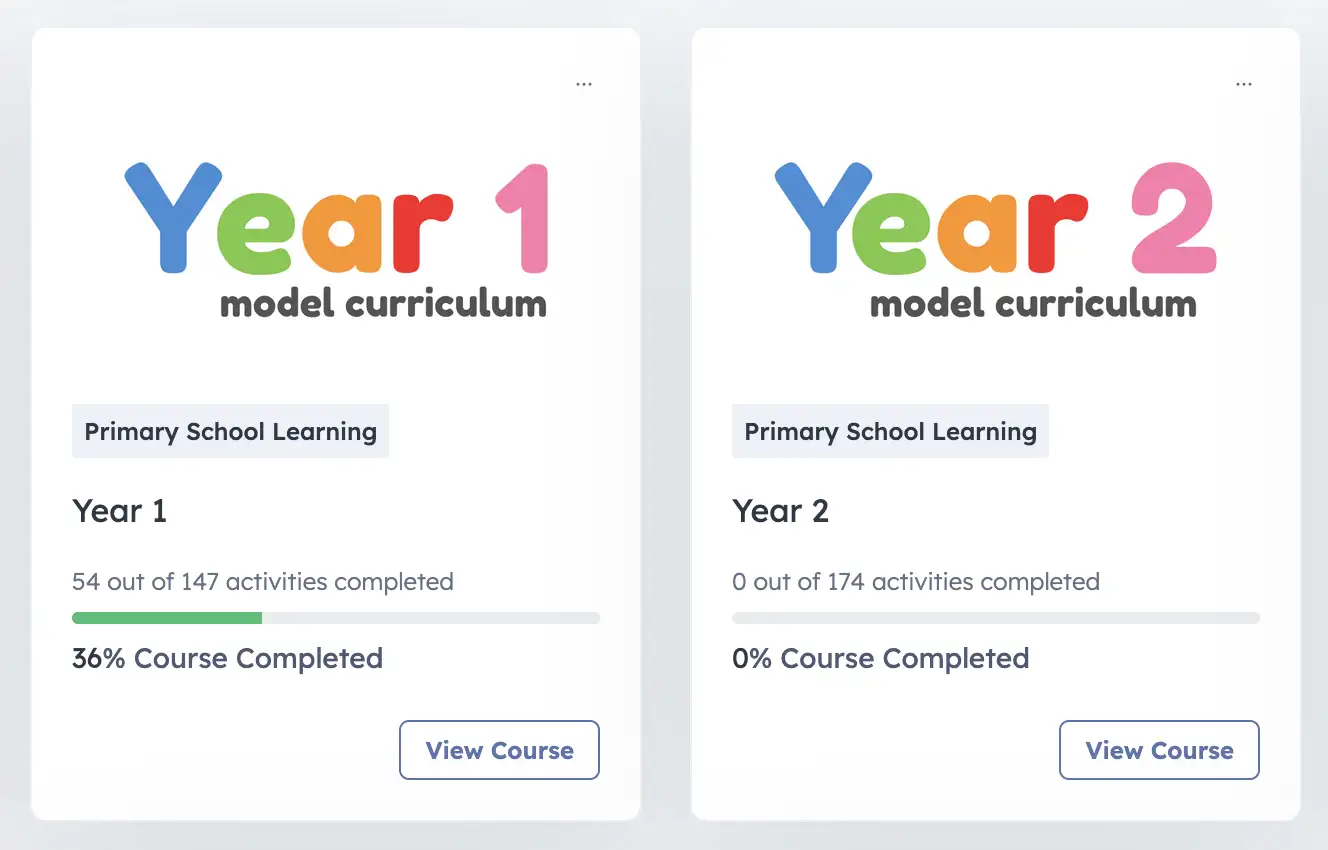Click the green Year 1 progress bar

(167, 618)
